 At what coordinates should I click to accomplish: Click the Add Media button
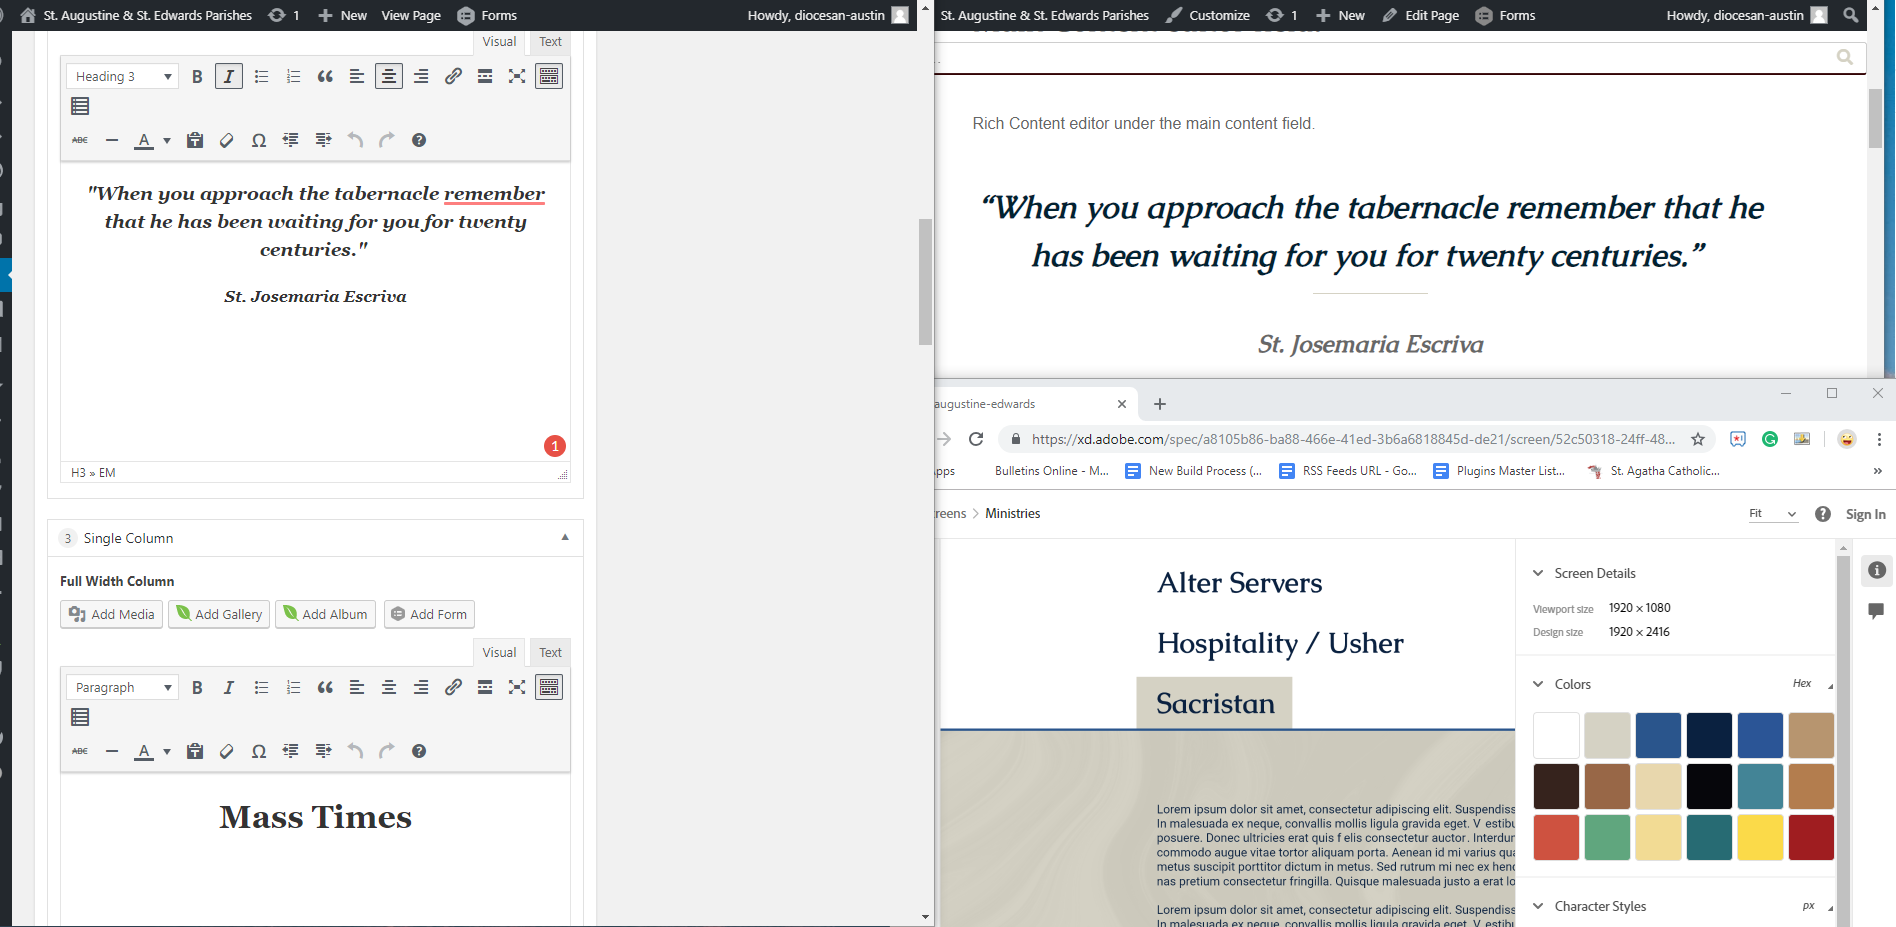click(x=112, y=614)
